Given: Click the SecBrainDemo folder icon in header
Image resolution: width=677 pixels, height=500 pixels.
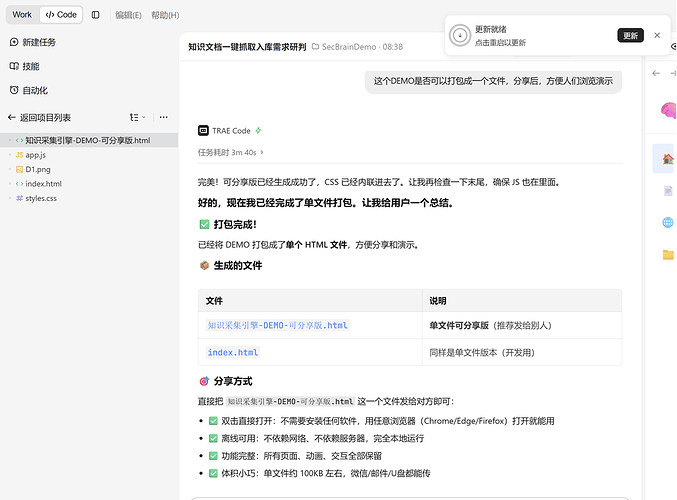Looking at the screenshot, I should (316, 46).
